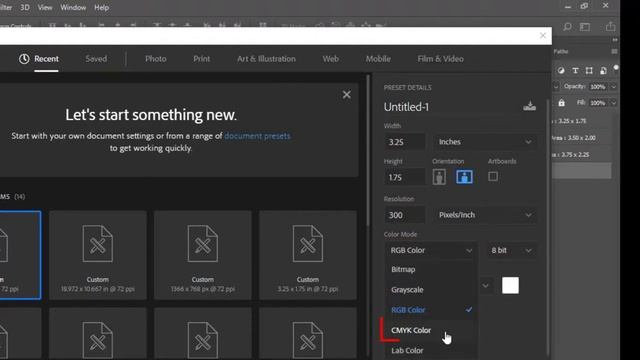Switch to the Mobile tab
The height and width of the screenshot is (360, 640).
[x=378, y=59]
